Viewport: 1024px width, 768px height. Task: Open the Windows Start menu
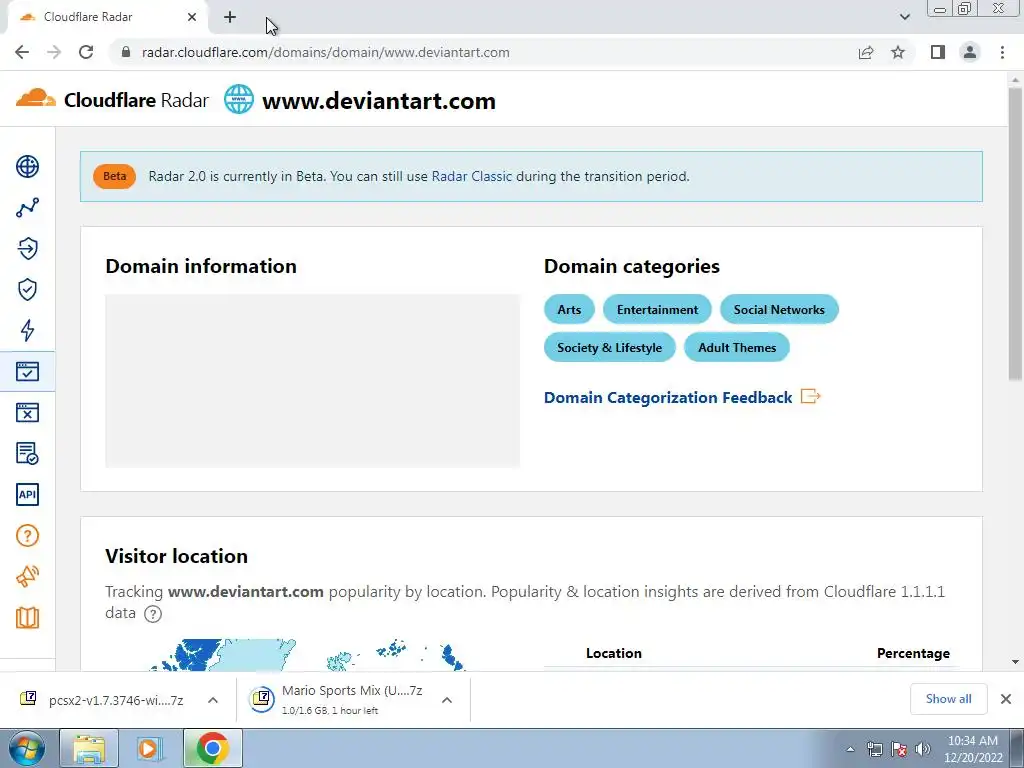click(26, 748)
